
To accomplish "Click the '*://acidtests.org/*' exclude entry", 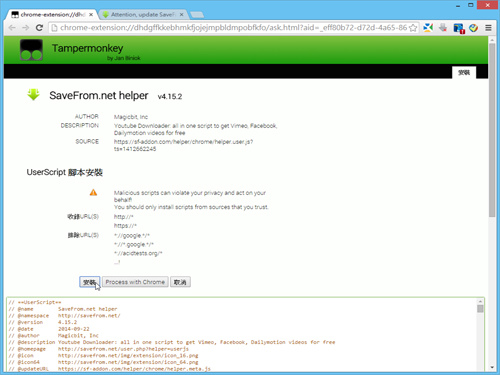I will click(x=138, y=253).
